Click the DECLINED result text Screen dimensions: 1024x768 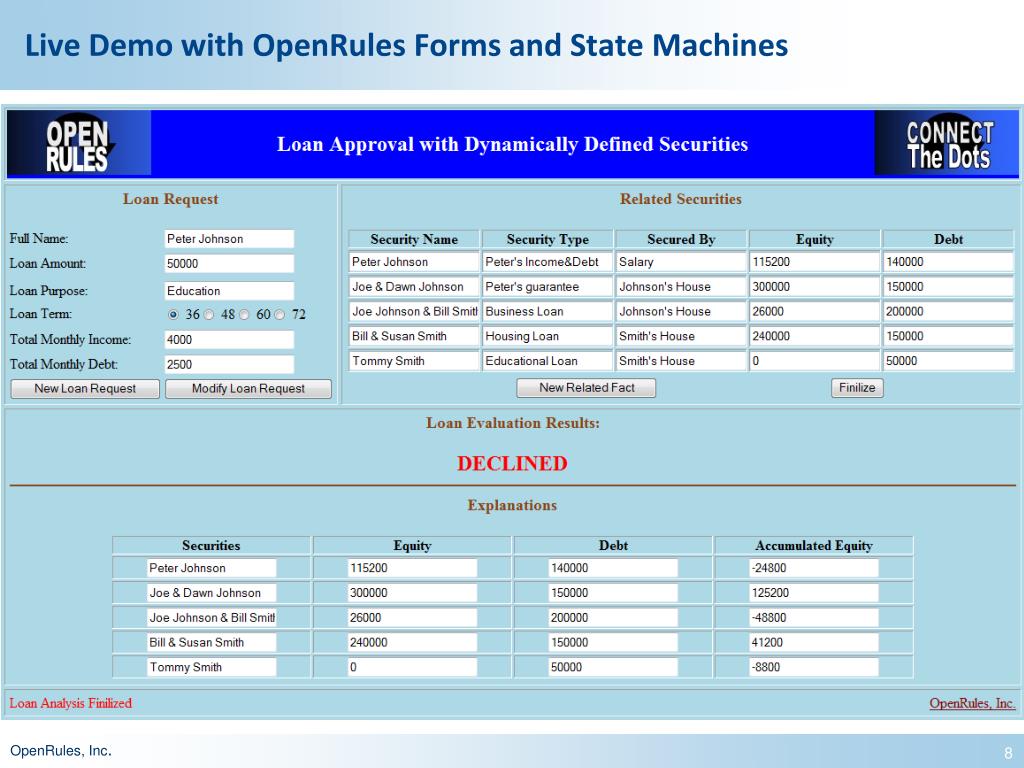[512, 464]
